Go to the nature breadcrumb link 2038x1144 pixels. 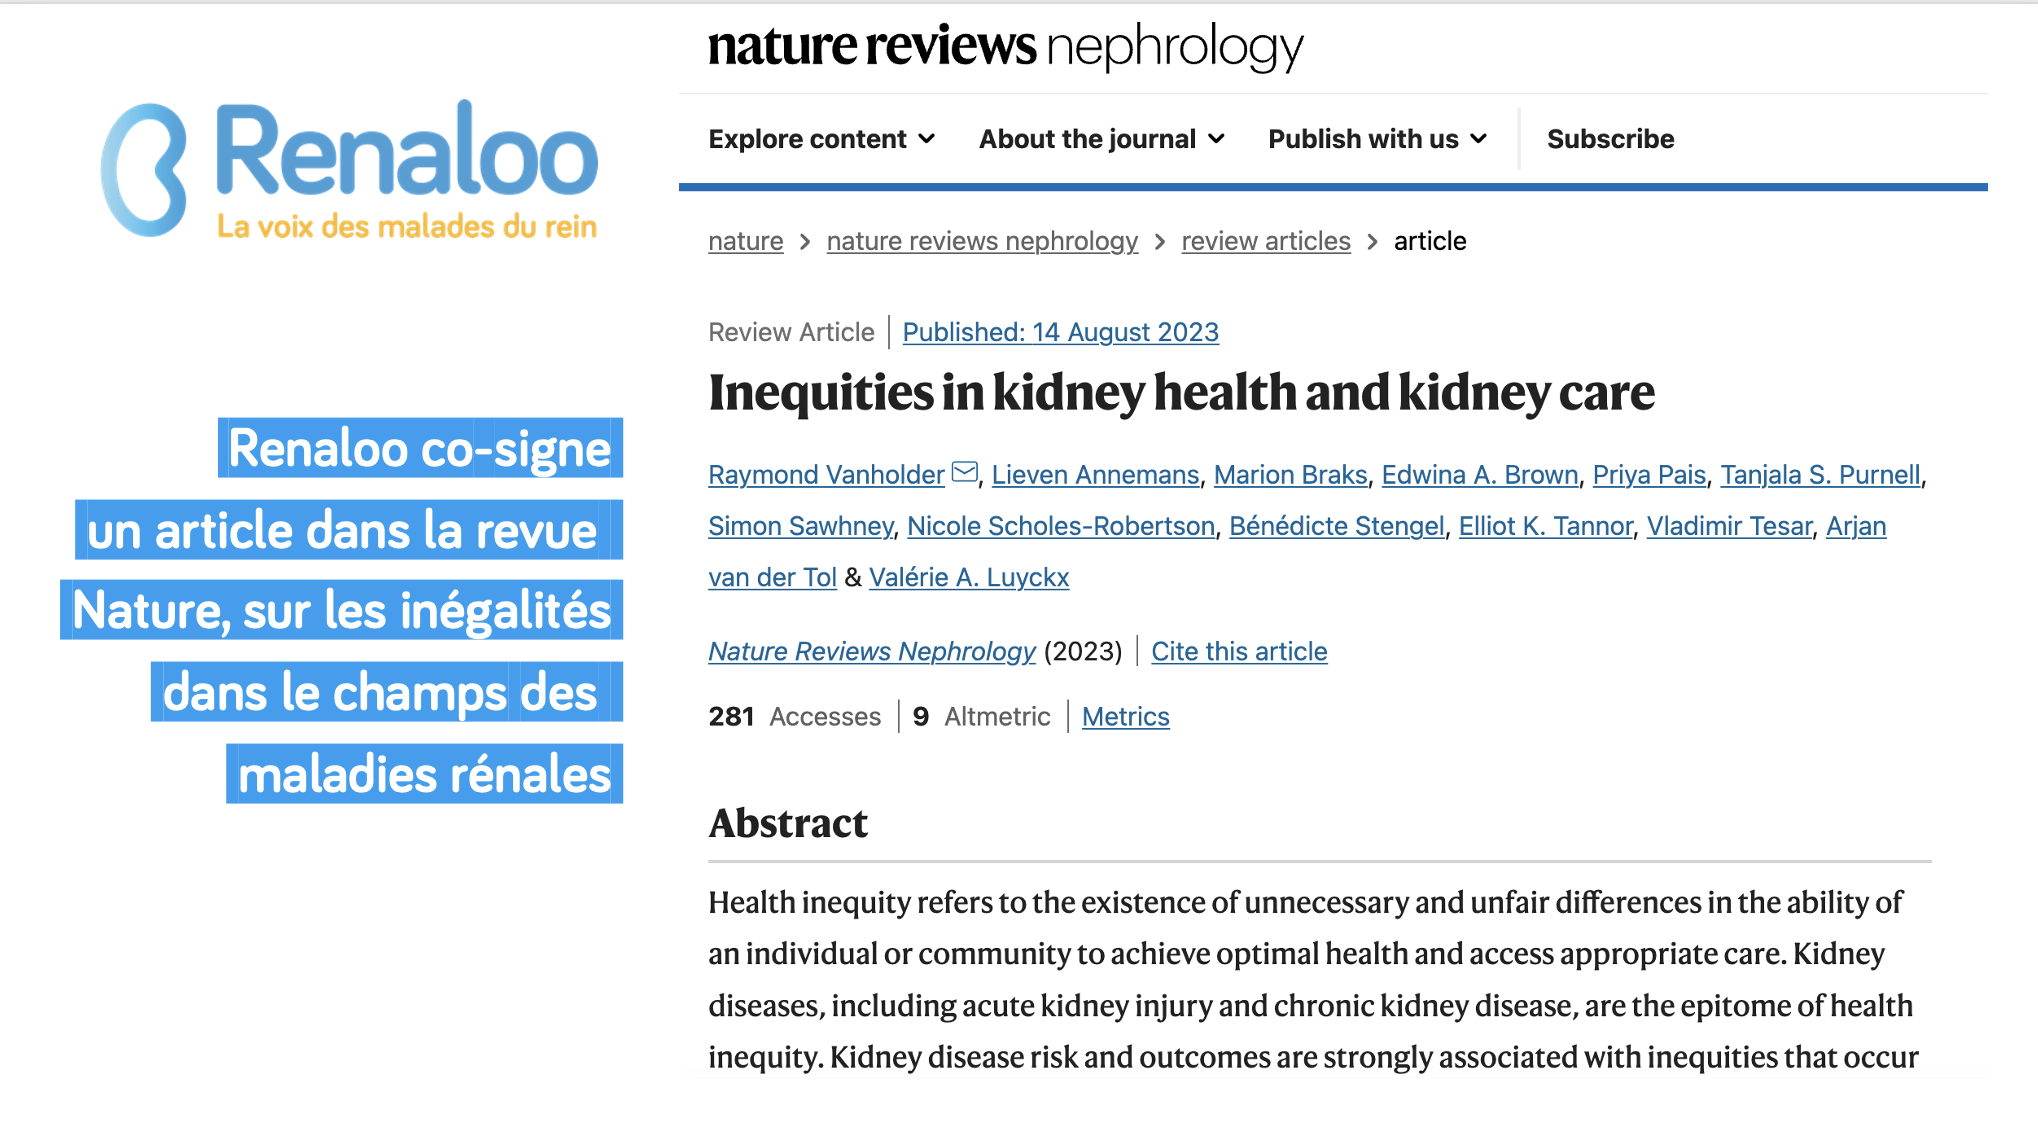point(746,241)
